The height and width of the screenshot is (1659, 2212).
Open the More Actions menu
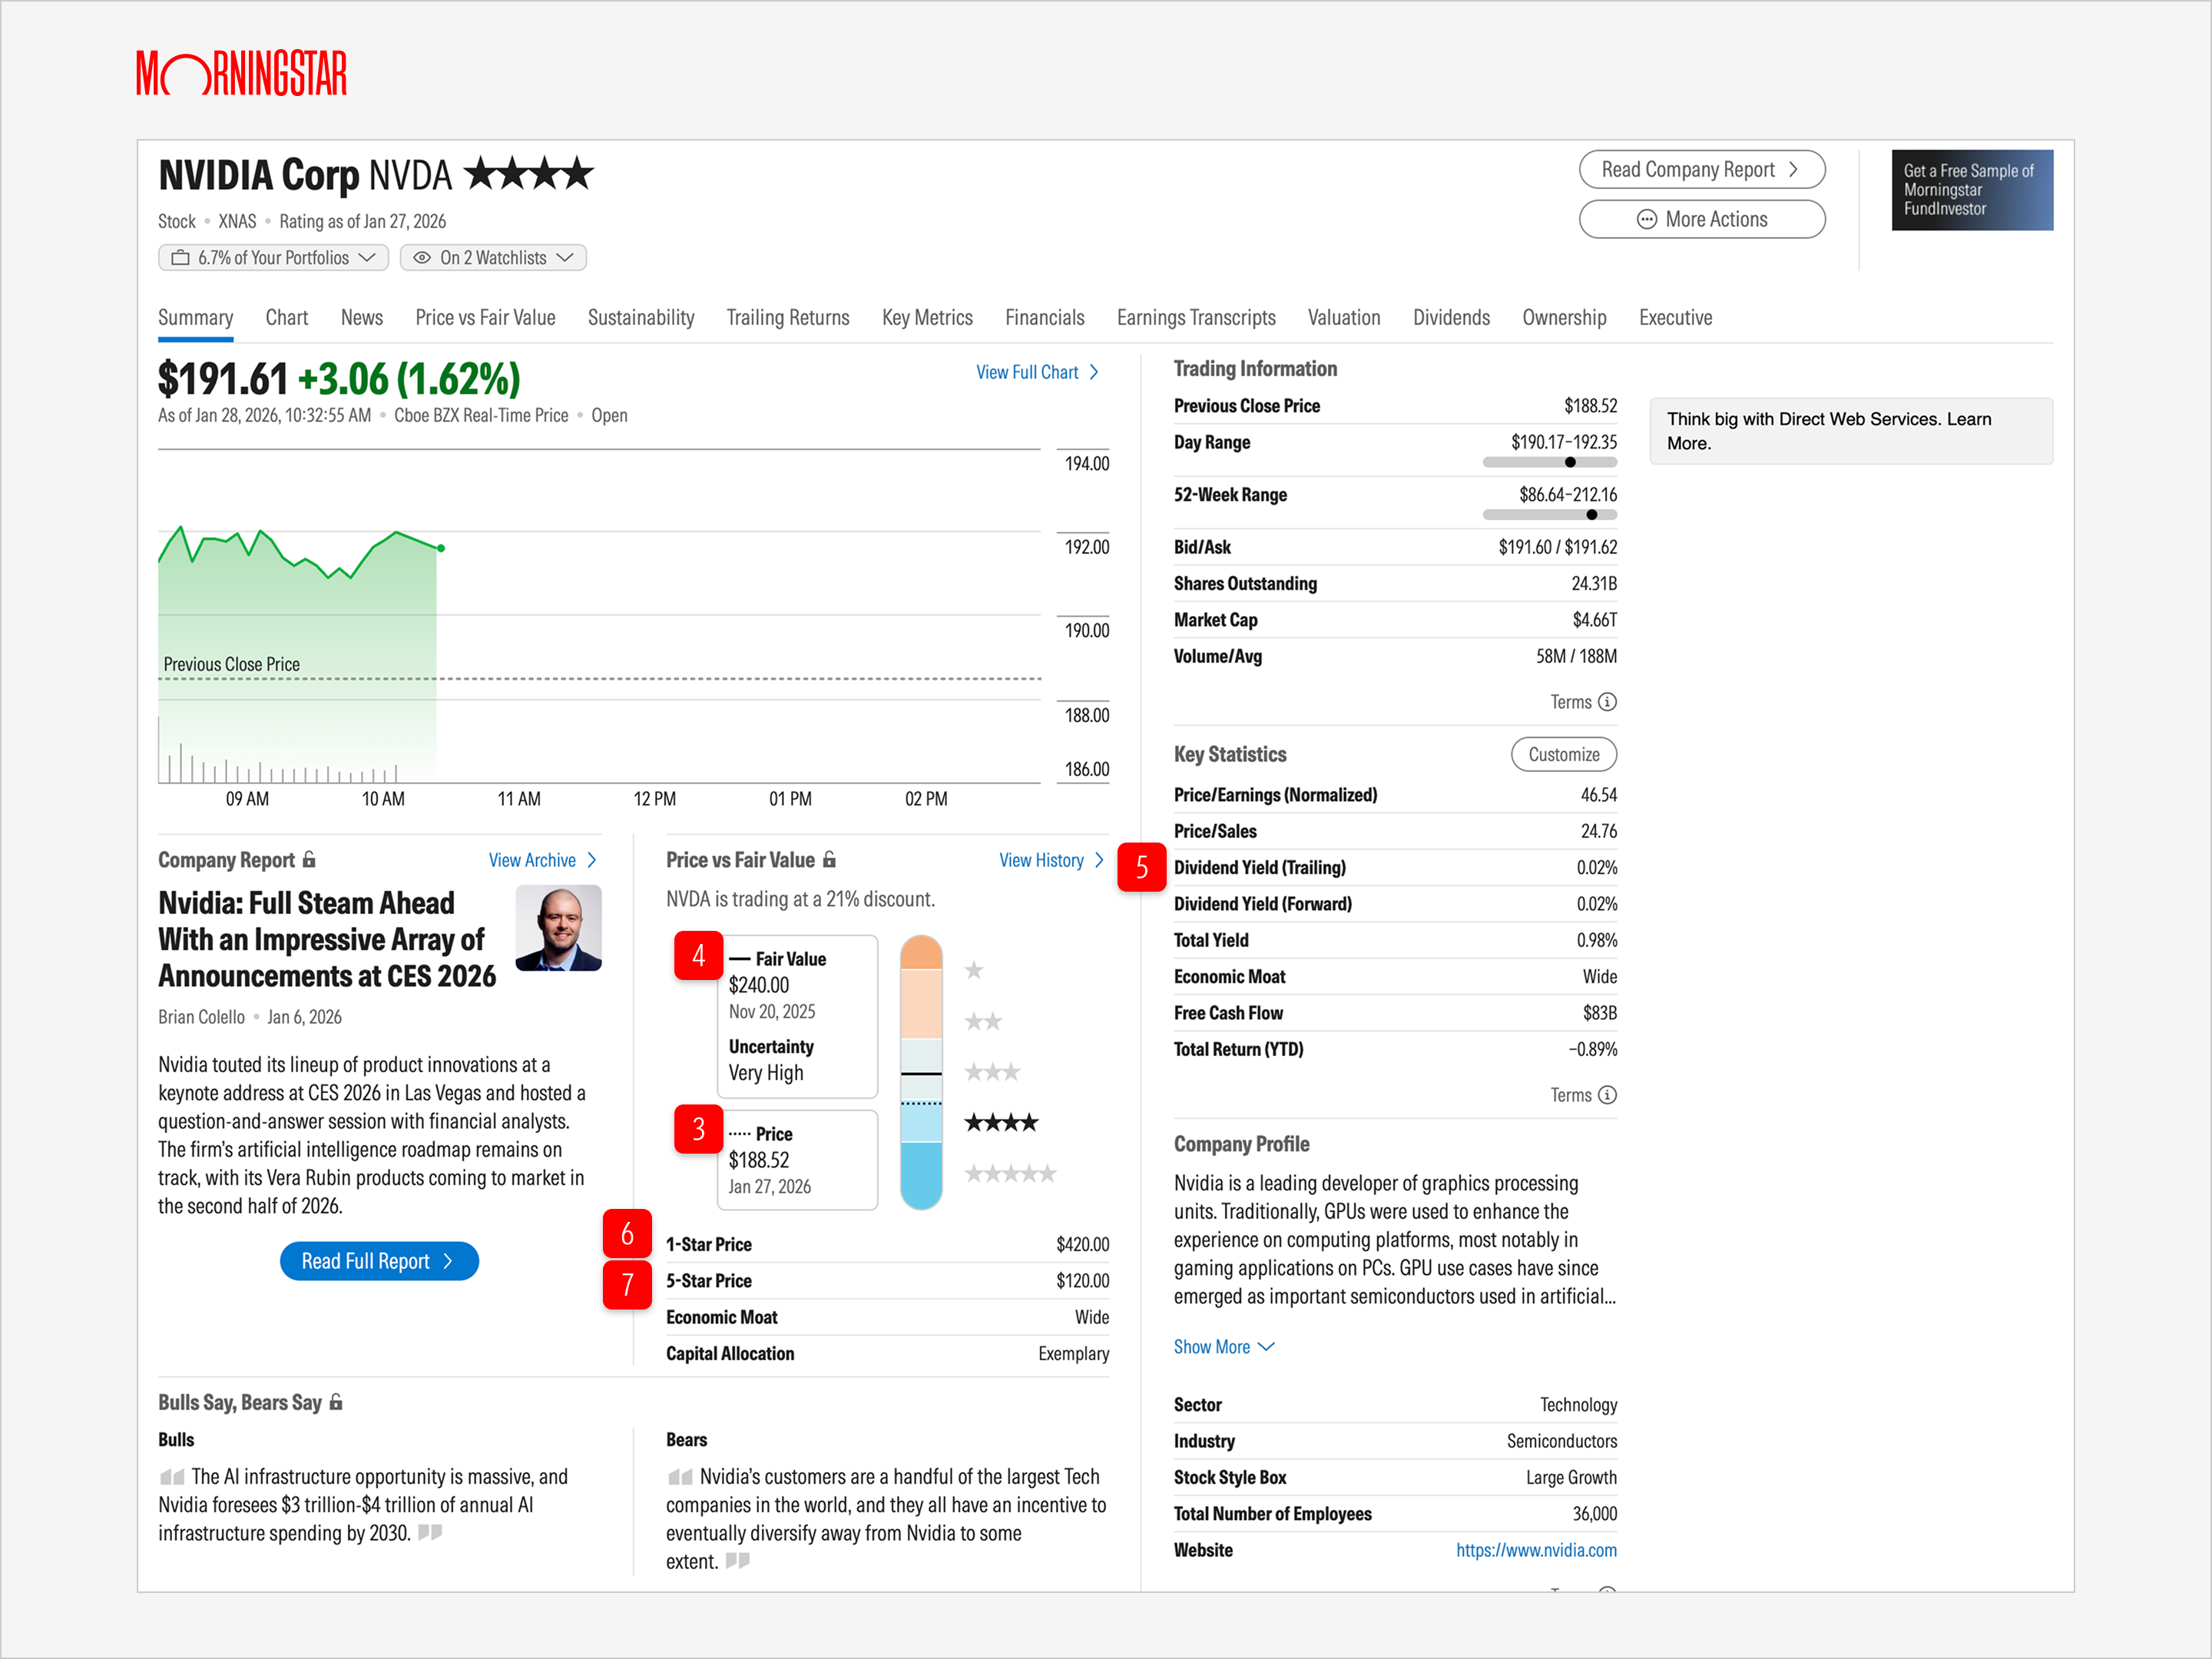click(1702, 219)
